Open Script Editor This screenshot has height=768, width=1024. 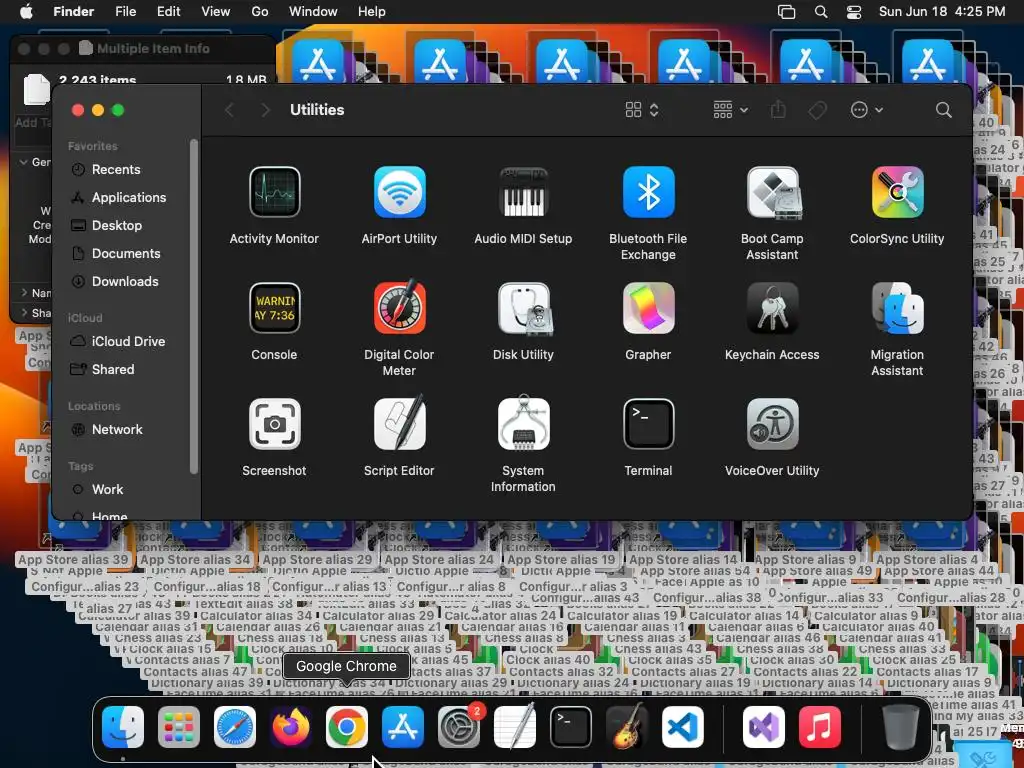[399, 423]
